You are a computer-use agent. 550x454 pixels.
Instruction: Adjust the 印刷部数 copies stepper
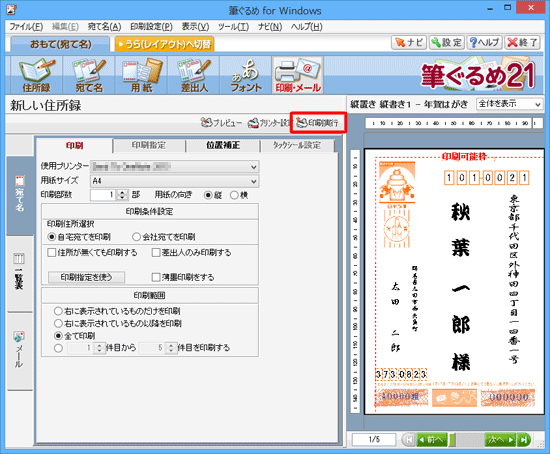(x=122, y=195)
